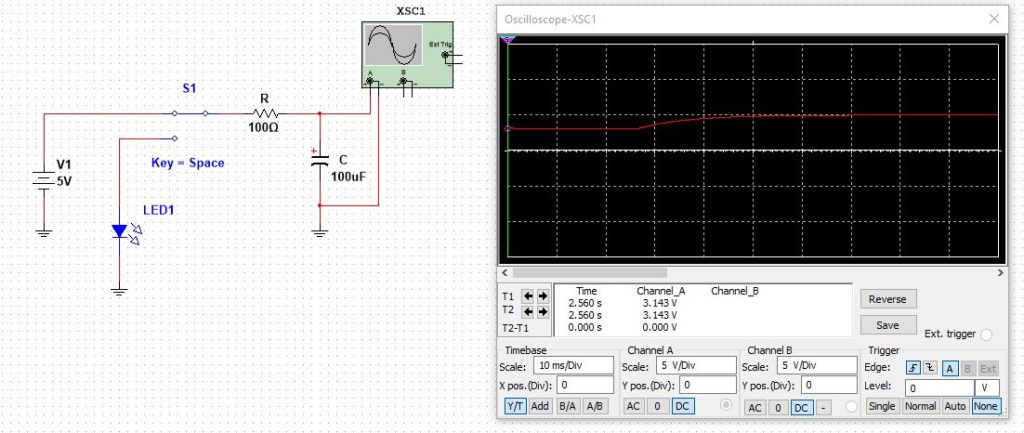Move cursor T2 left with arrow
1024x433 pixels.
tap(528, 312)
